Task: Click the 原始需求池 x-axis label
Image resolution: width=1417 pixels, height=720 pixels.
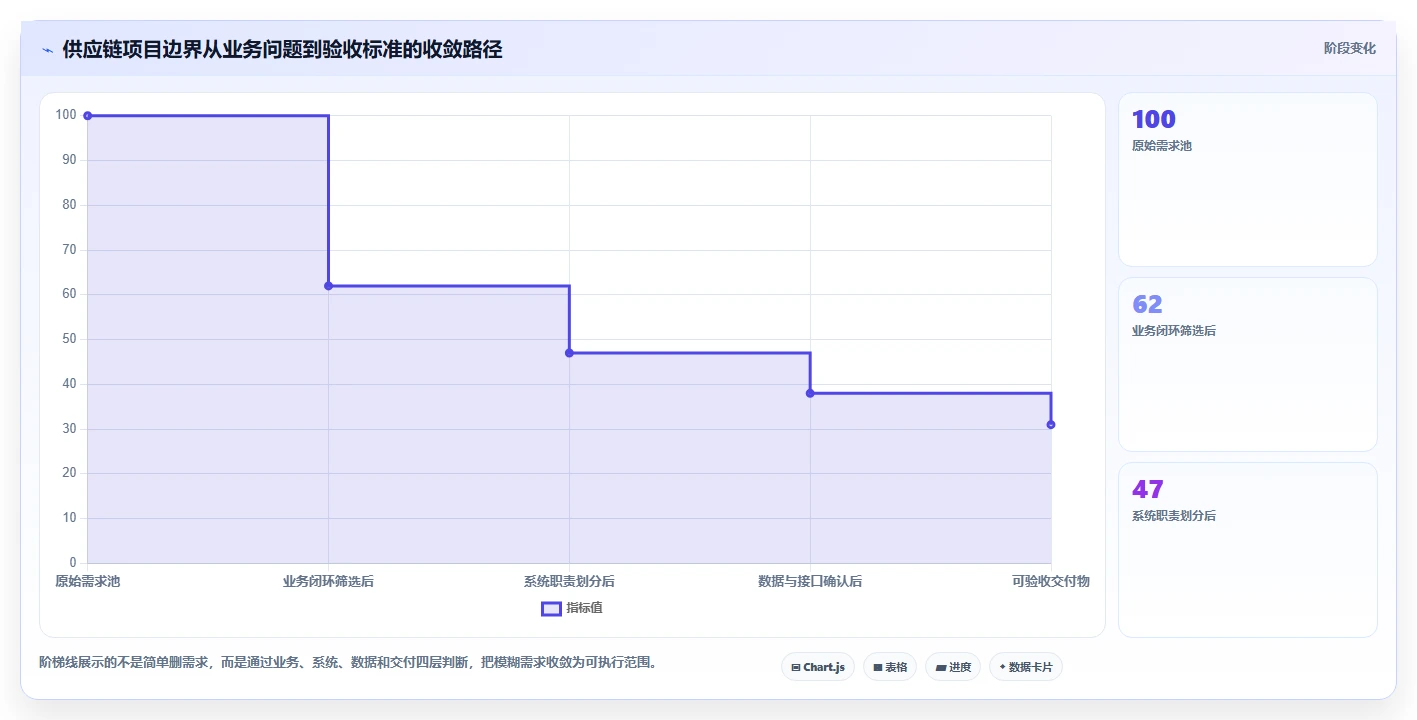Action: (88, 581)
